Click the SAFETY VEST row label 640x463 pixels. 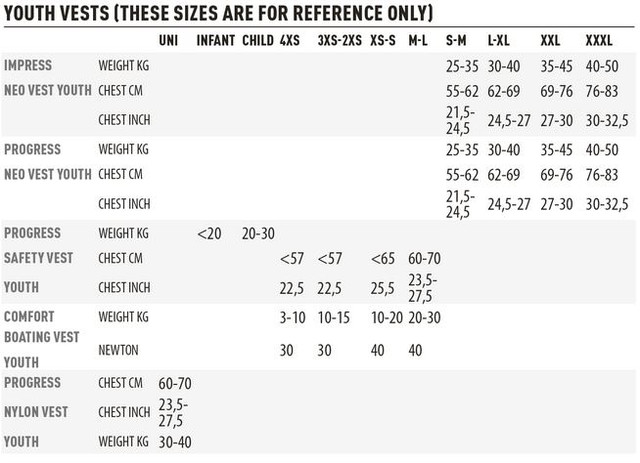click(39, 257)
